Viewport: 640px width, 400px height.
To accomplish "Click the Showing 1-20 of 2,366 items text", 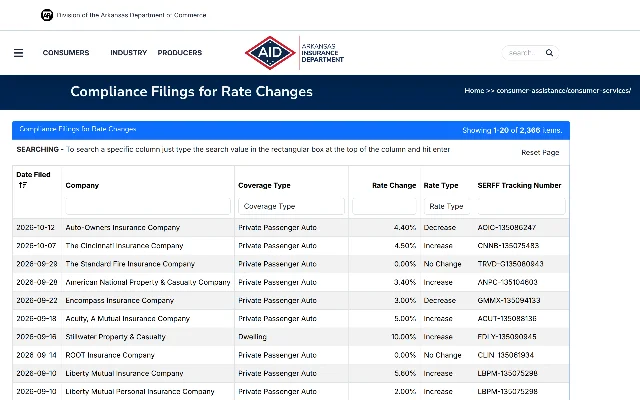I will [512, 131].
